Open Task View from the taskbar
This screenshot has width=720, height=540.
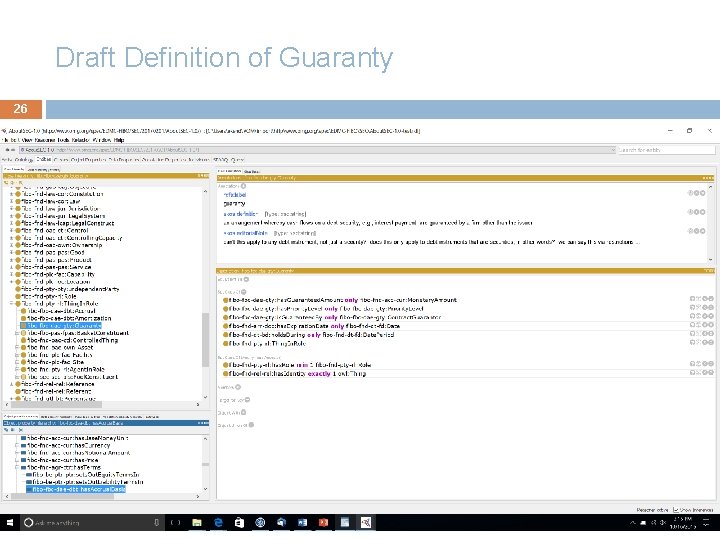click(175, 523)
